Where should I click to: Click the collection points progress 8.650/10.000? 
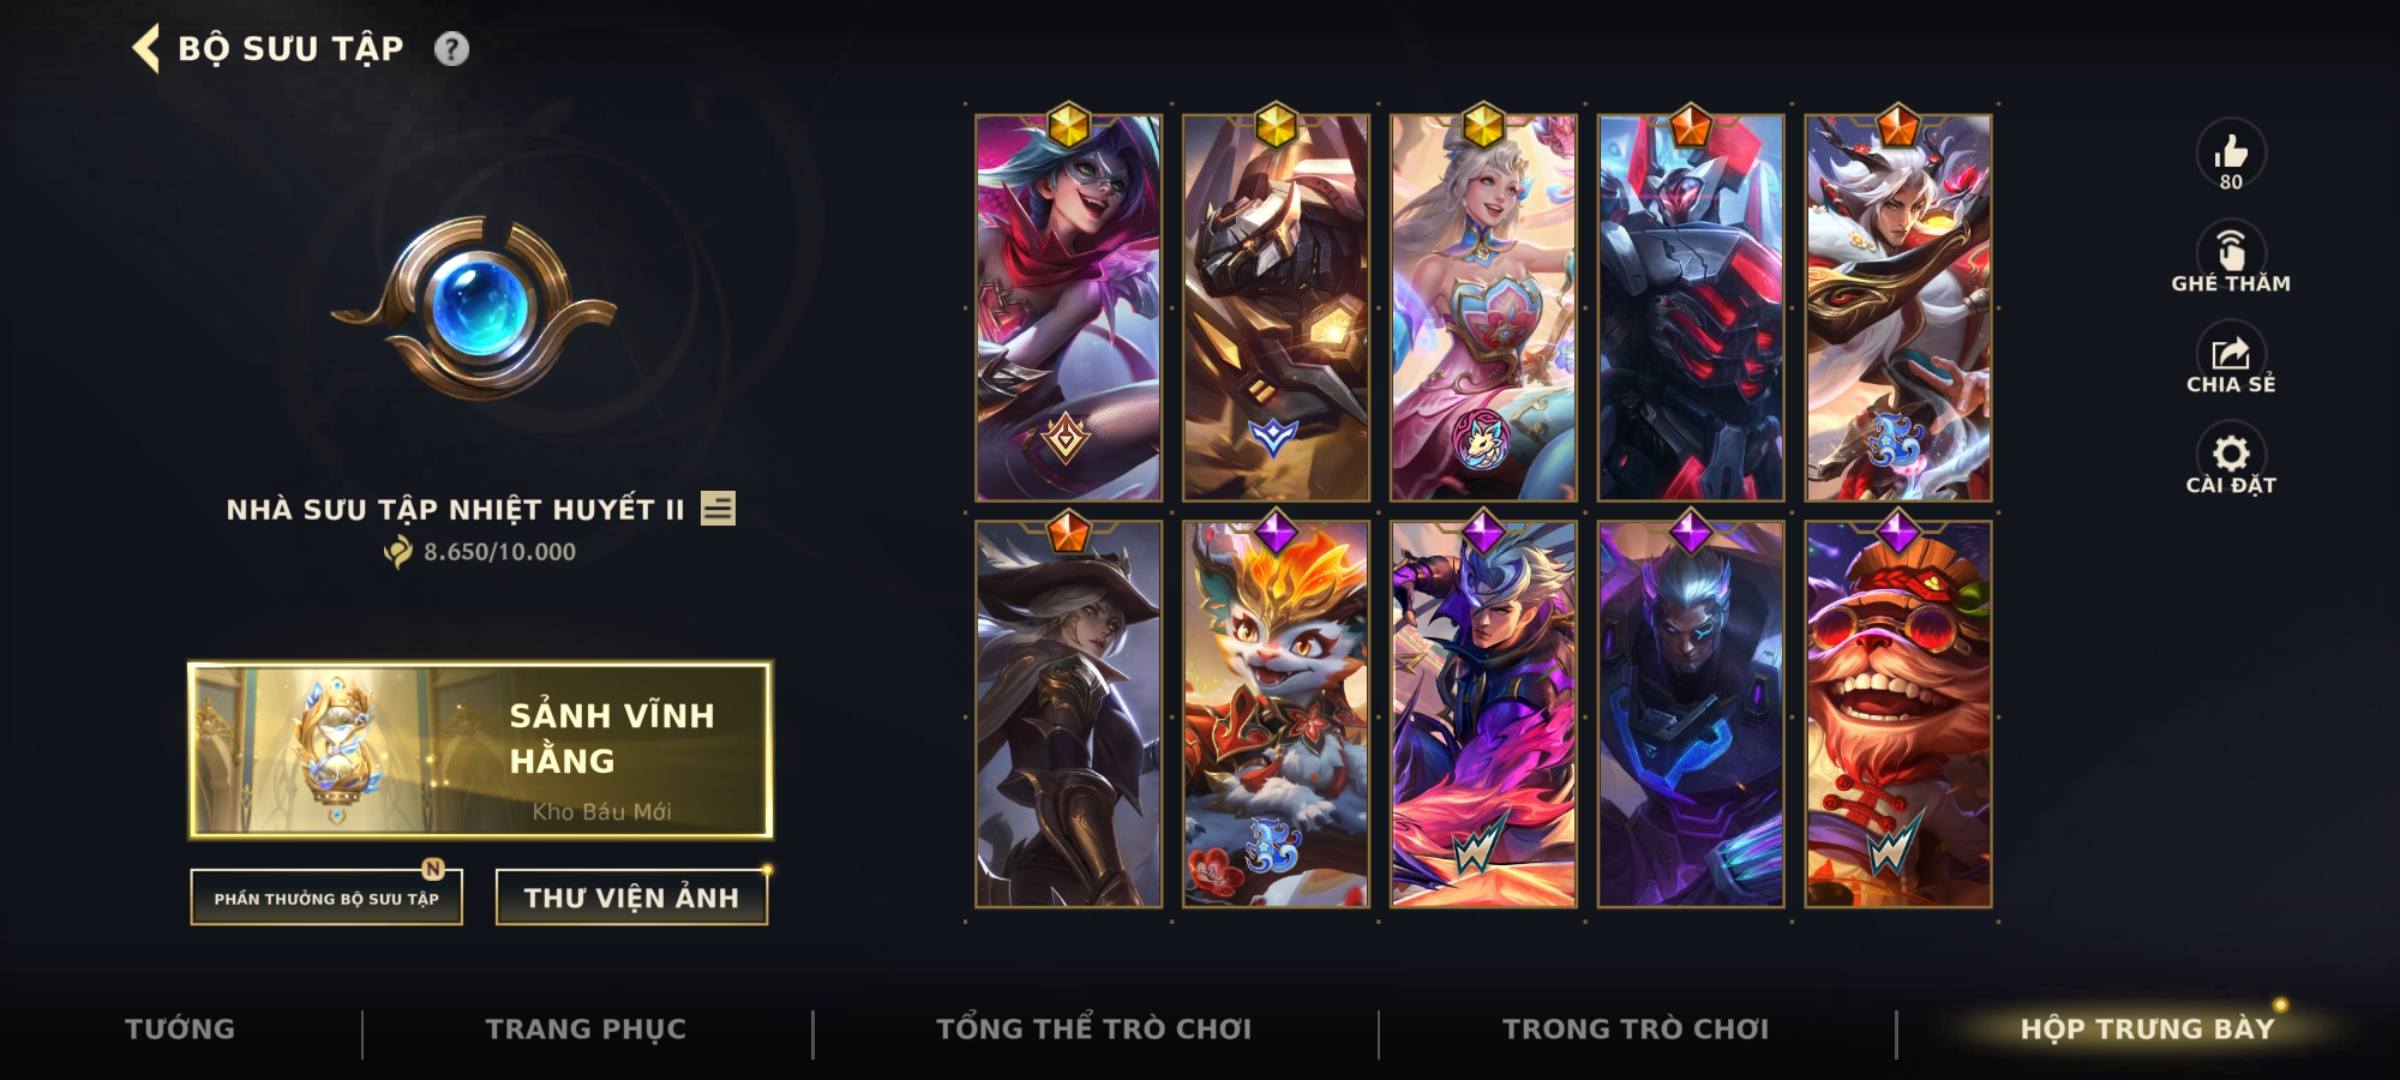480,551
